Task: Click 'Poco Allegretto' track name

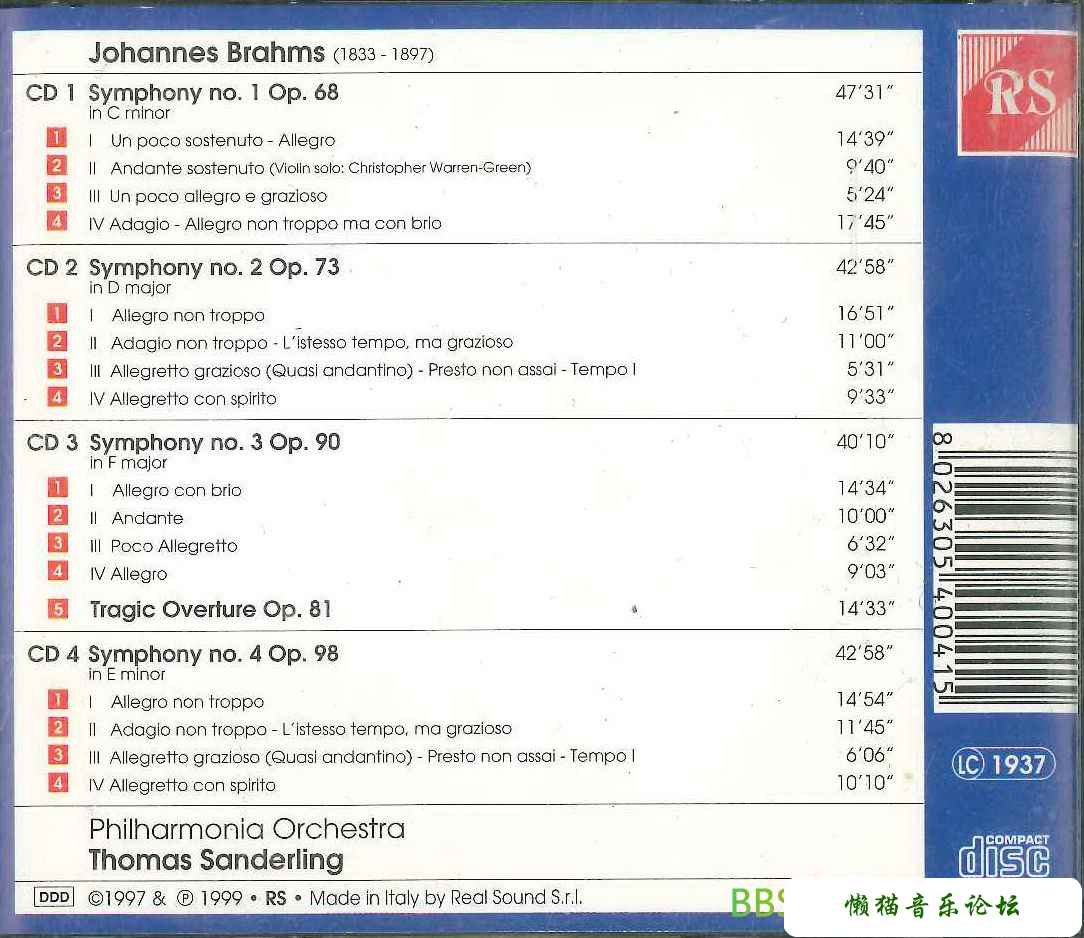Action: 174,547
